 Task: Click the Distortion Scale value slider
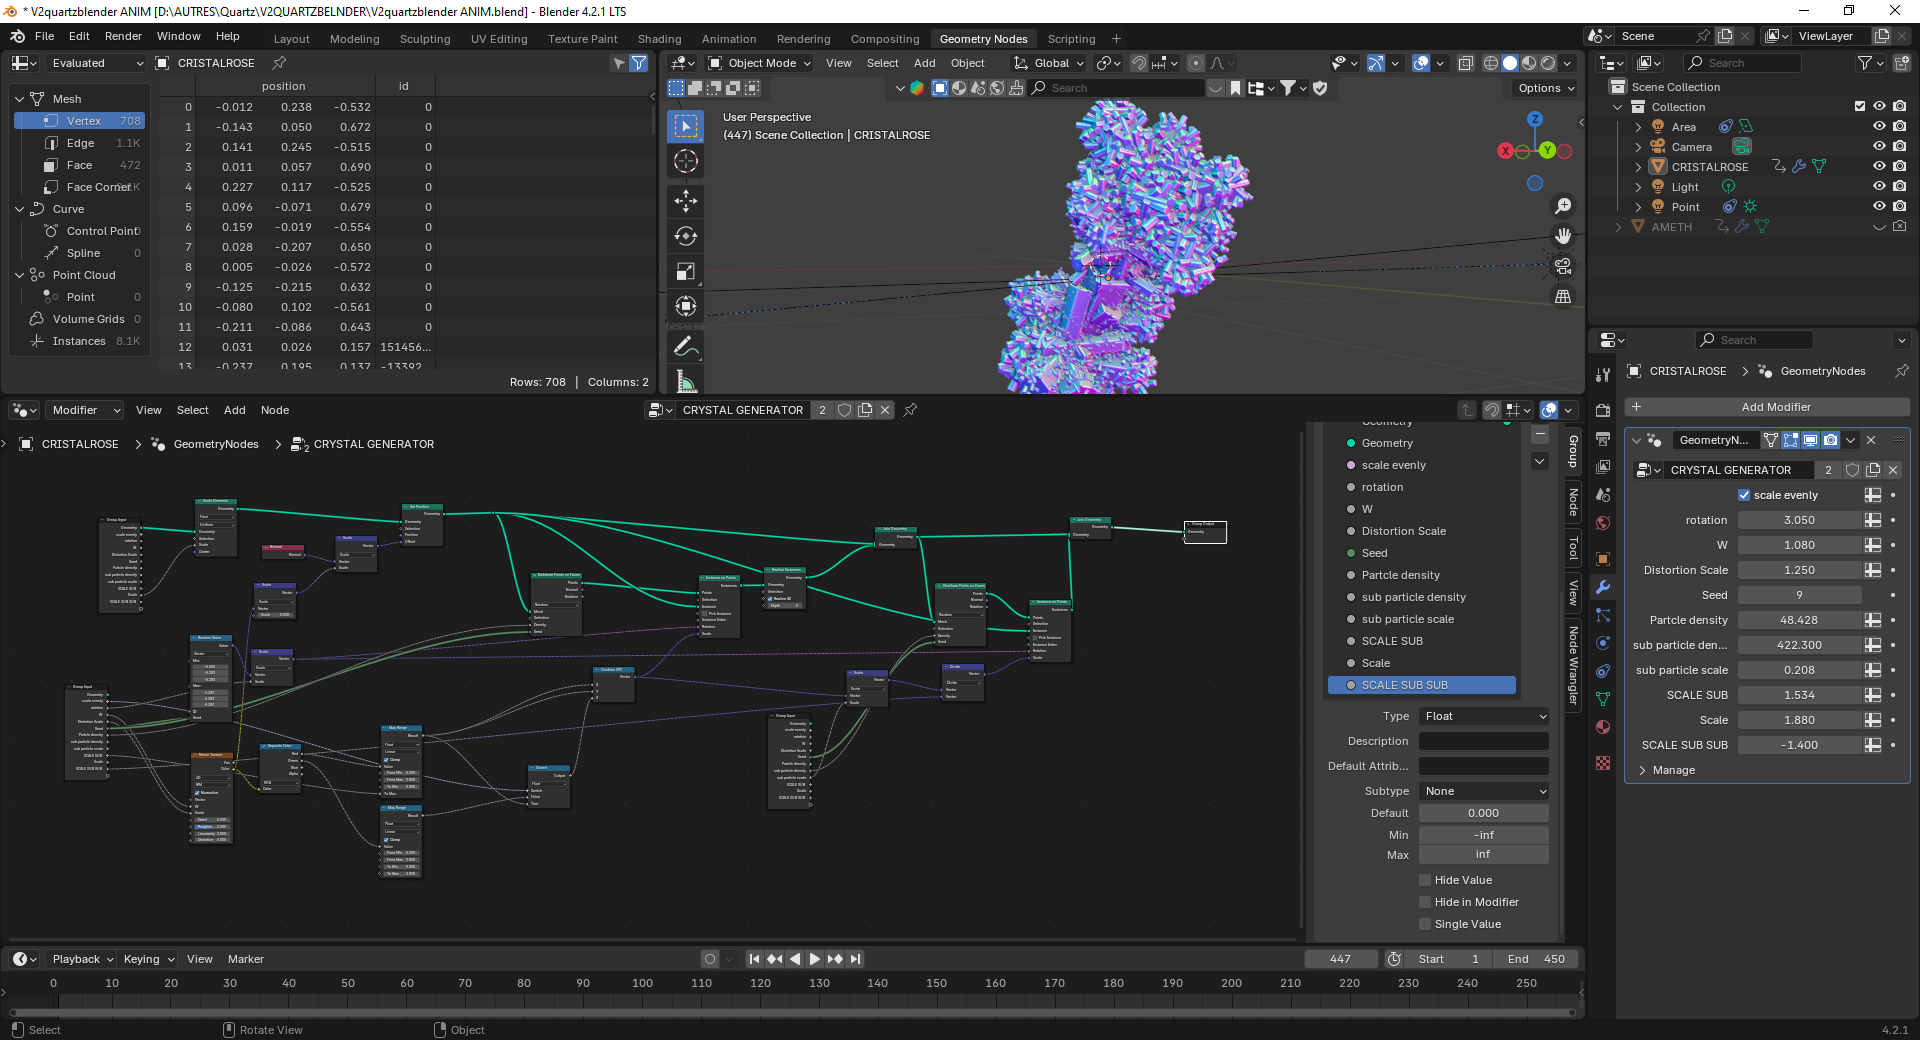point(1799,570)
